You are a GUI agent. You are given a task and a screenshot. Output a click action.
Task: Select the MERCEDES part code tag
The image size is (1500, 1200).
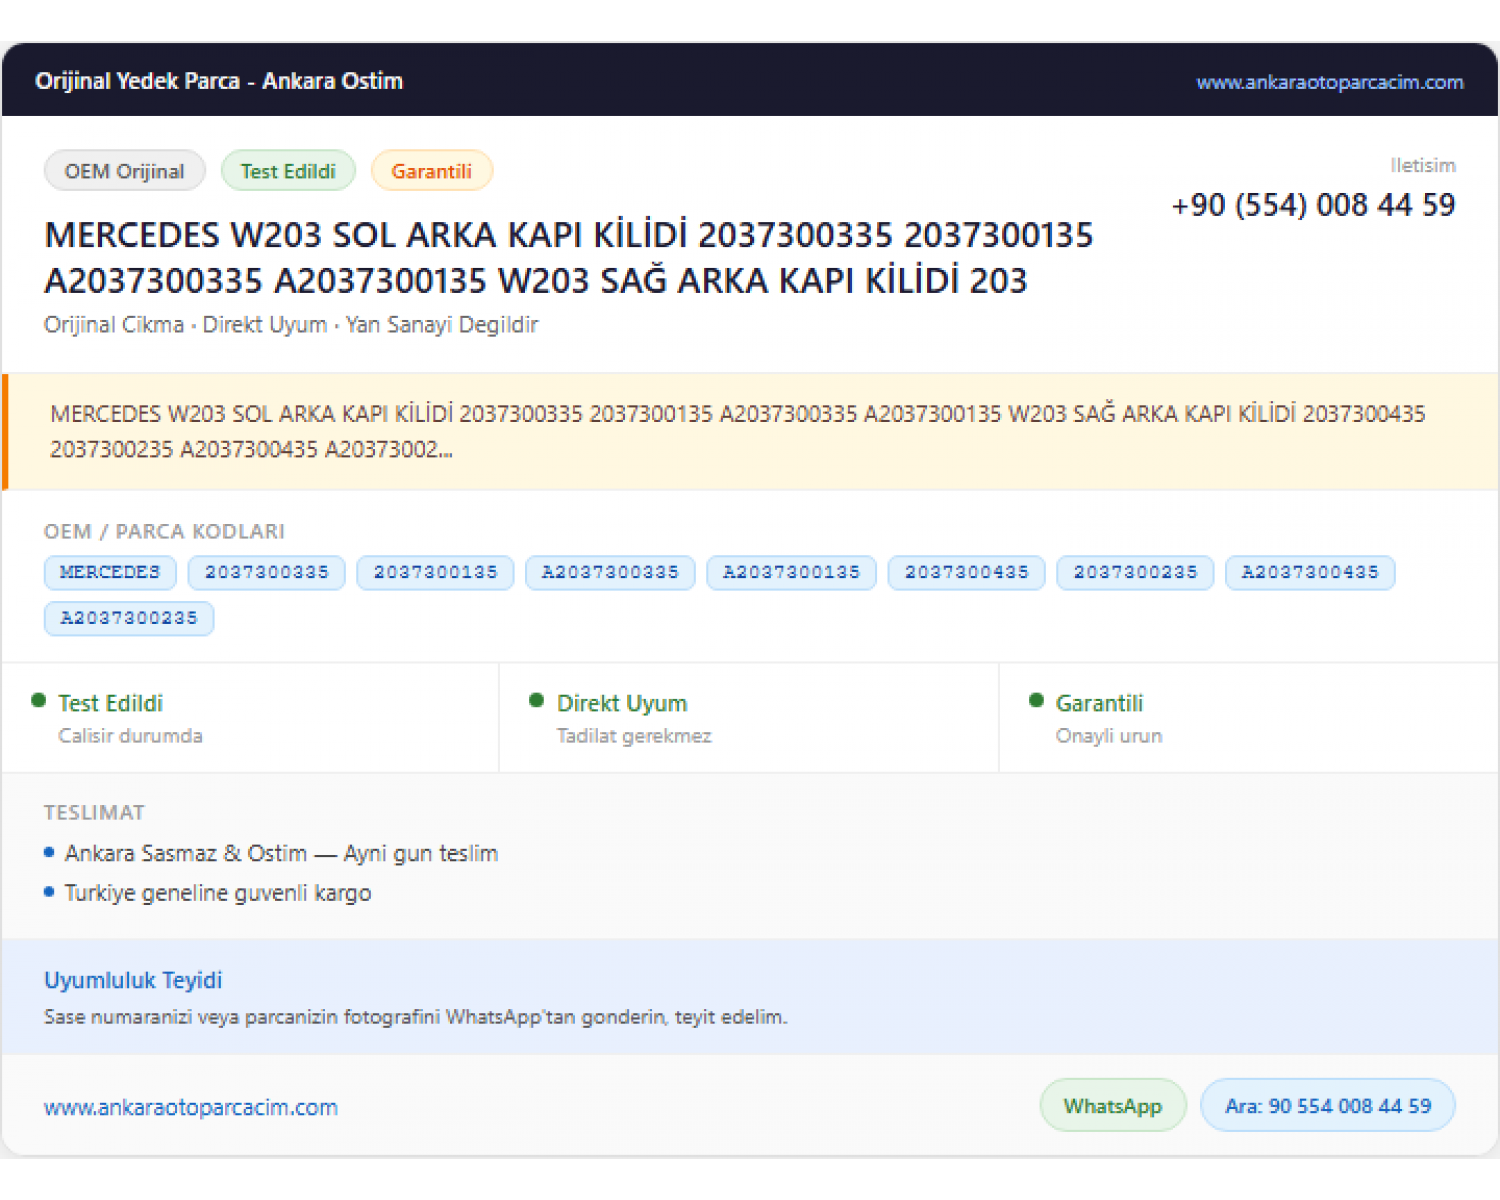110,572
